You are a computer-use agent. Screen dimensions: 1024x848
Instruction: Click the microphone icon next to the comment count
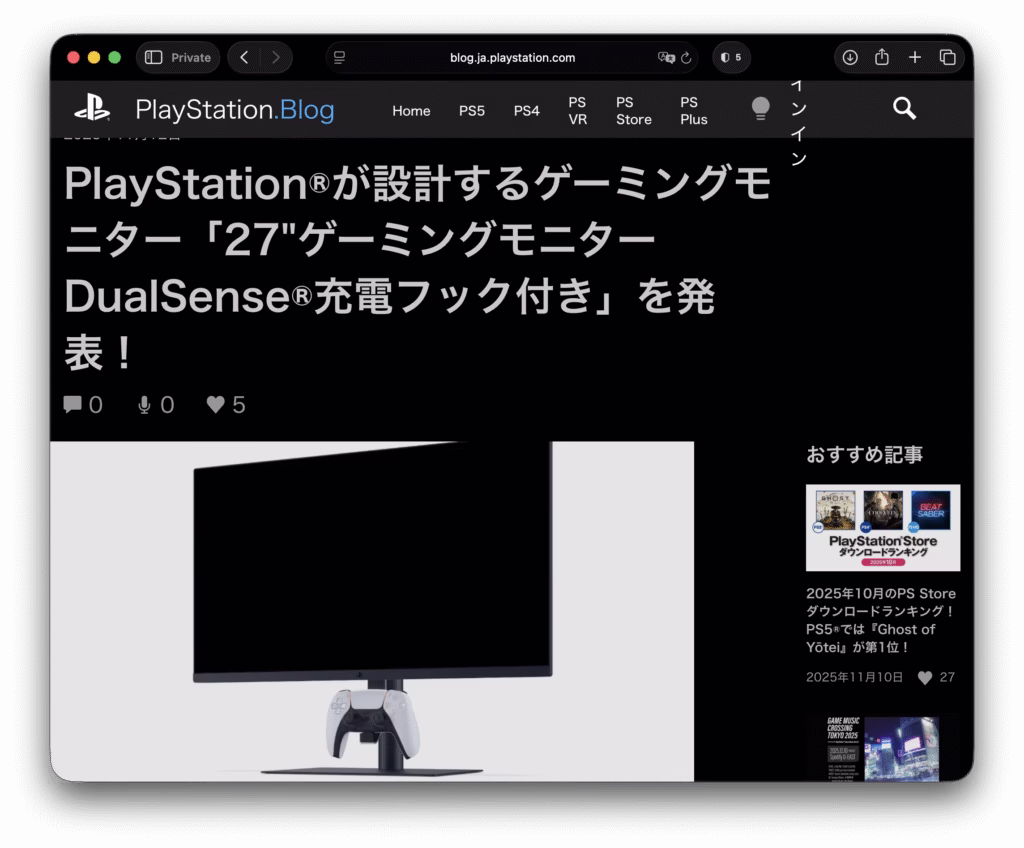pos(143,404)
